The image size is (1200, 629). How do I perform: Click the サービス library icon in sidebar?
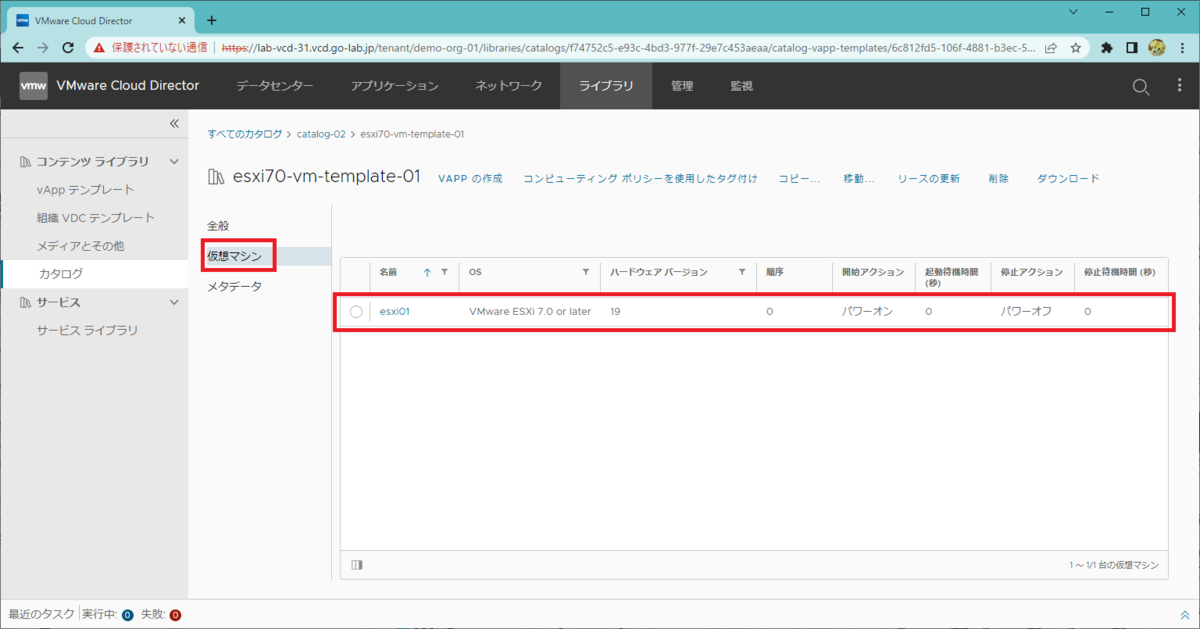click(24, 302)
